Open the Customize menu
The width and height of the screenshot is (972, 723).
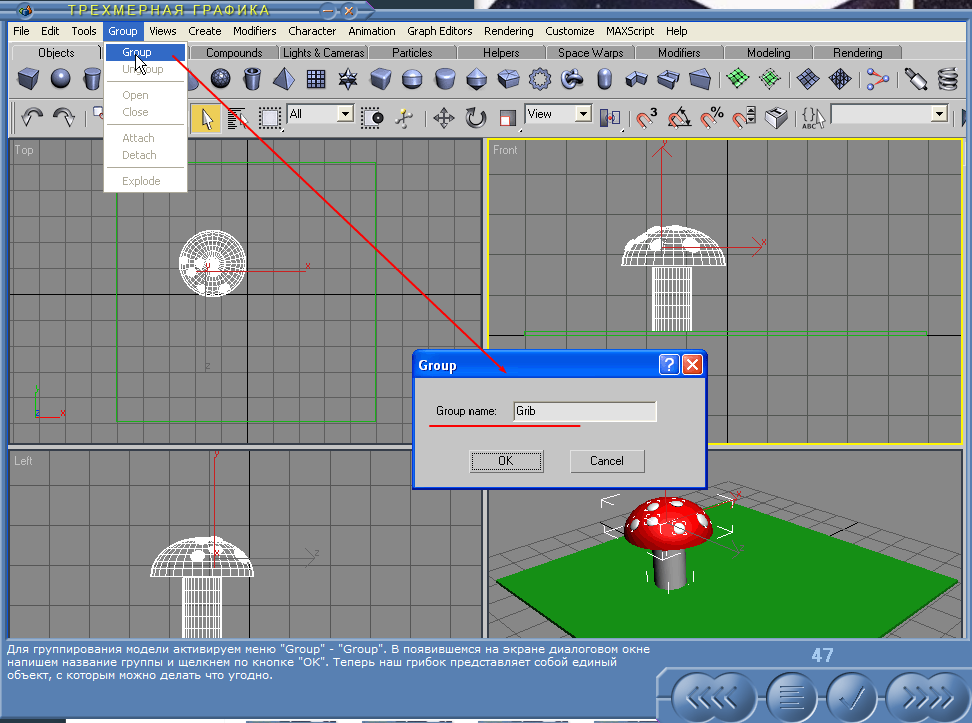pyautogui.click(x=570, y=31)
